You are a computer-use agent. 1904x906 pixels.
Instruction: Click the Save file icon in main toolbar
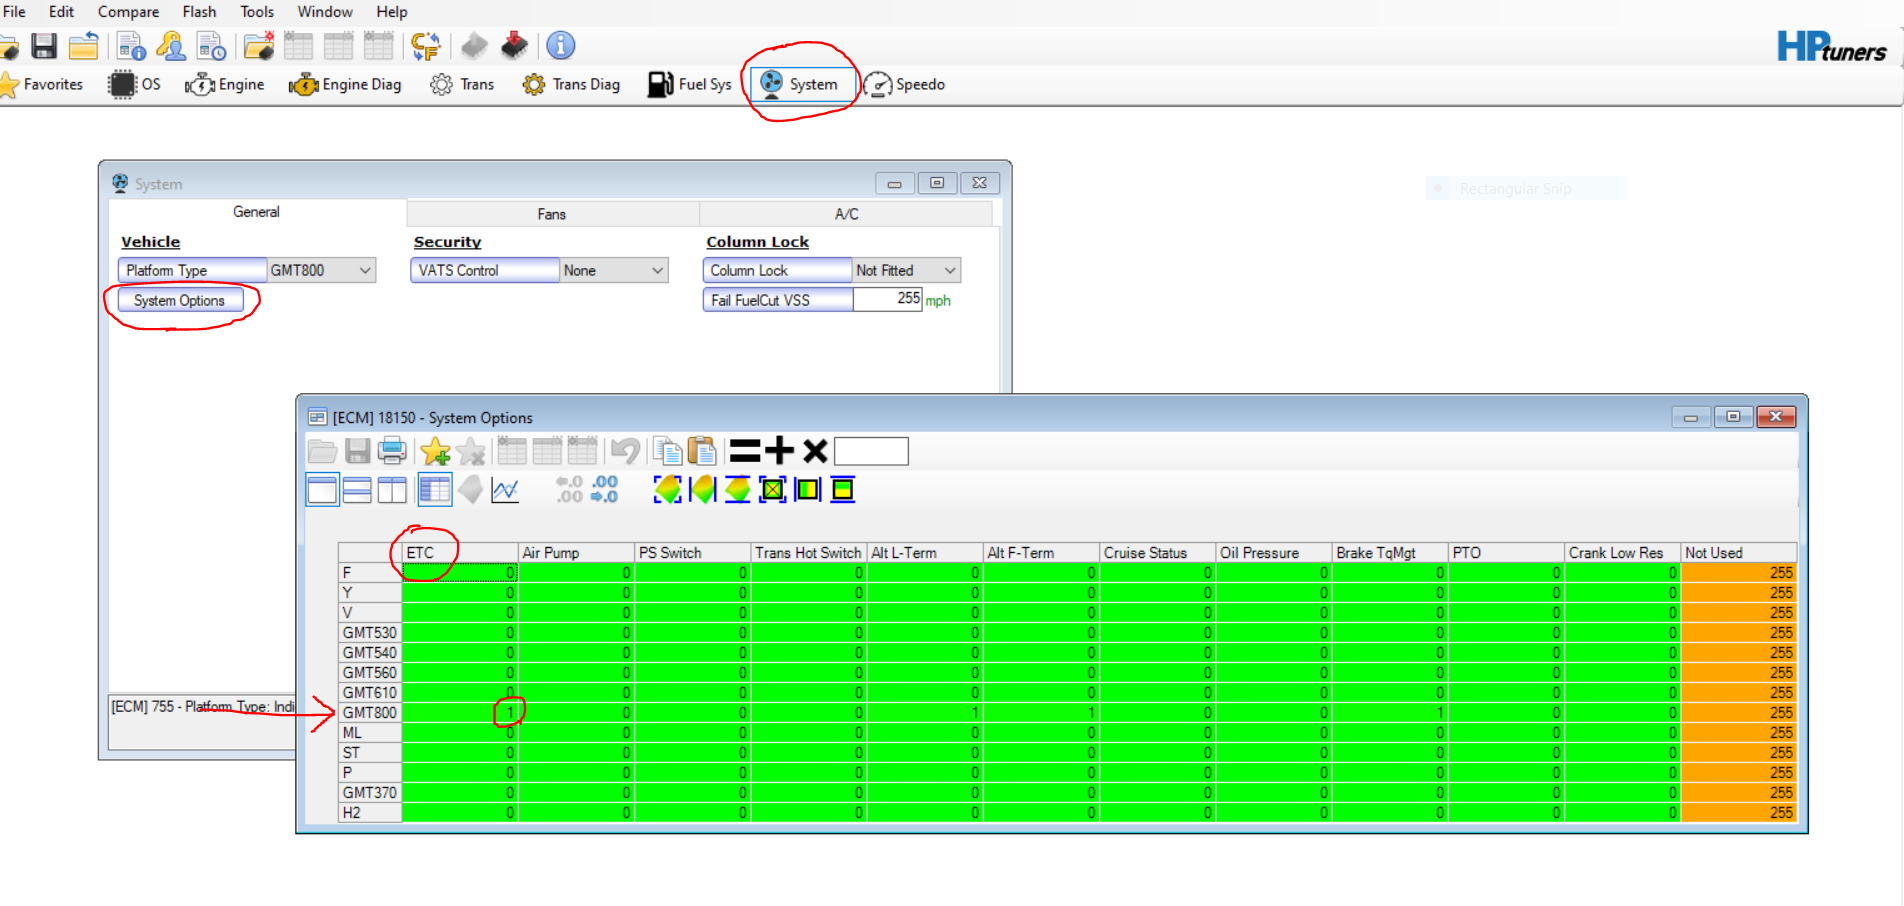click(x=44, y=46)
